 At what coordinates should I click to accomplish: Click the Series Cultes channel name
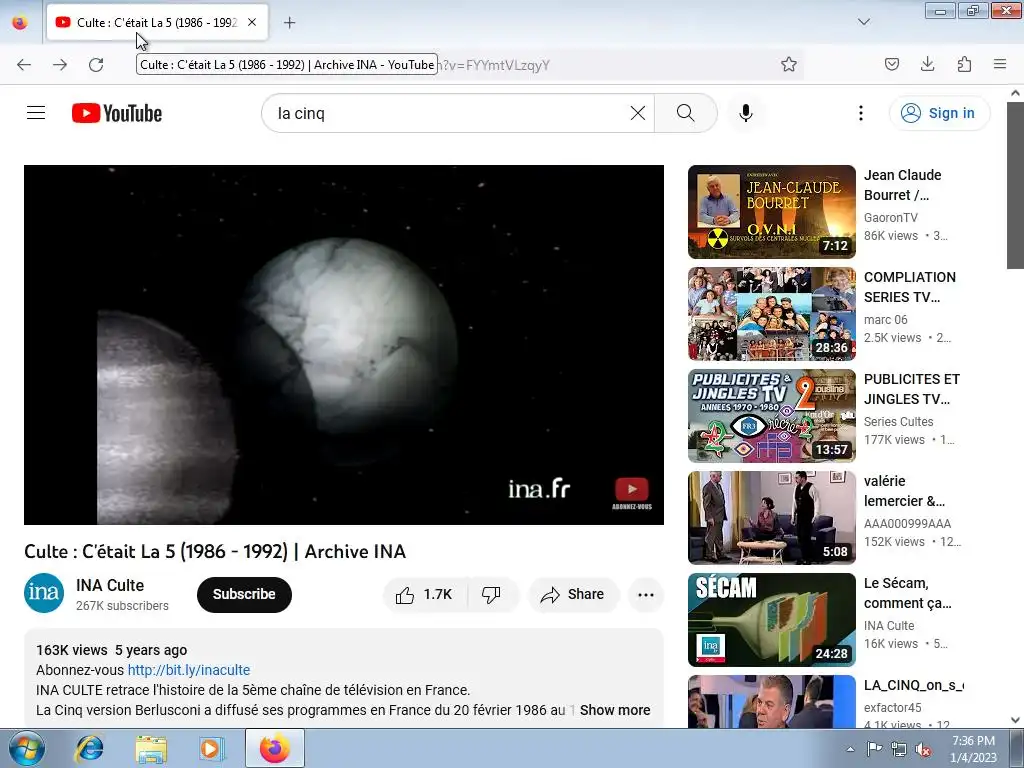point(899,421)
